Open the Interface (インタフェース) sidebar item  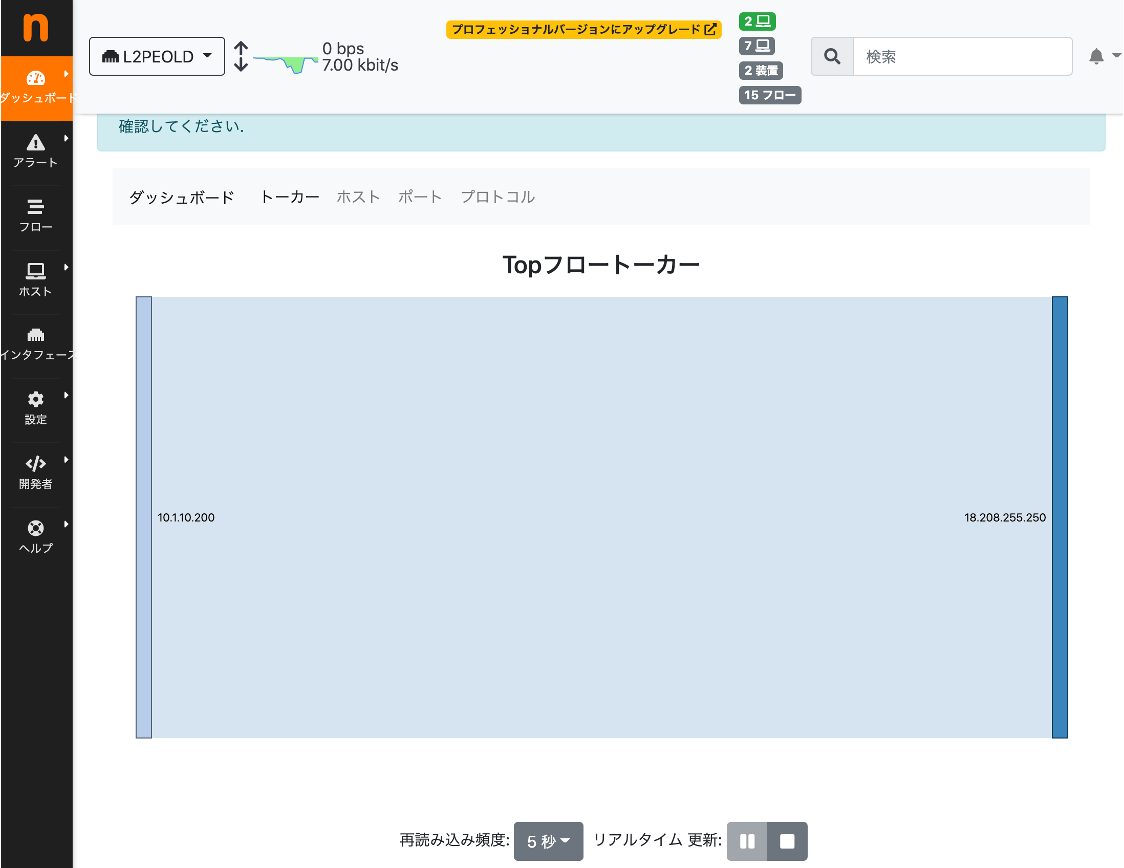(x=36, y=345)
